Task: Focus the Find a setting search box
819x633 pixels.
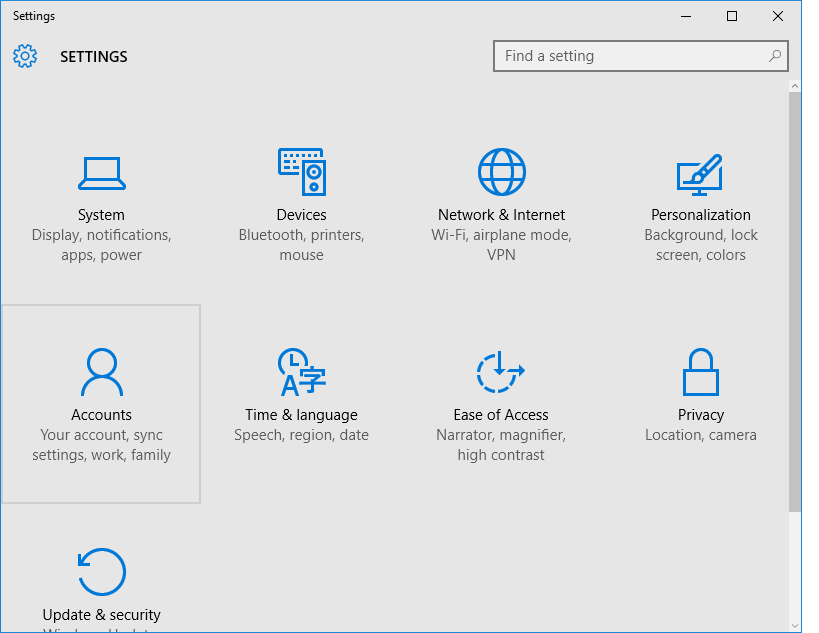Action: (640, 56)
